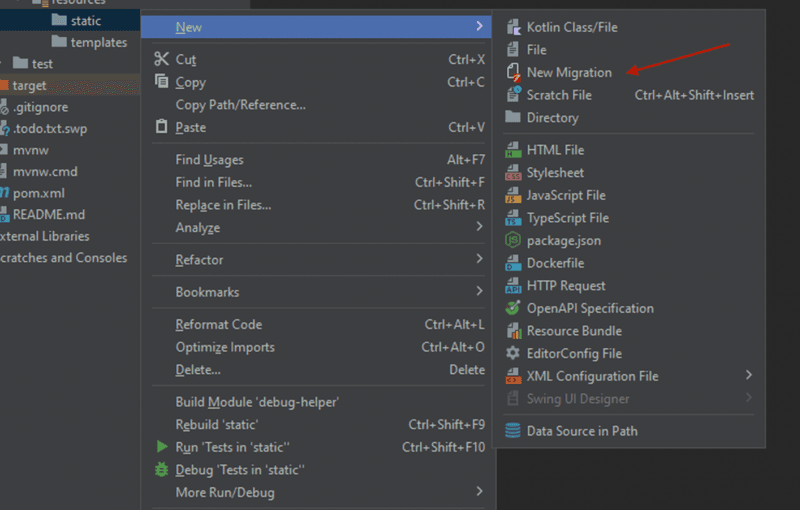
Task: Select README.md file in tree
Action: pyautogui.click(x=49, y=215)
